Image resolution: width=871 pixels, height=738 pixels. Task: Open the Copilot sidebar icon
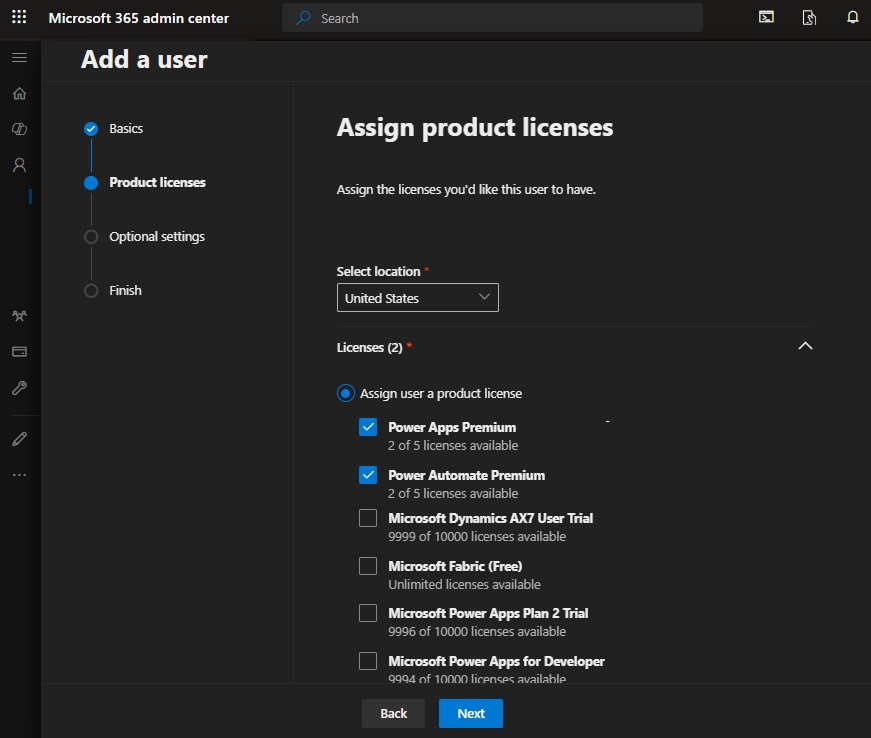pyautogui.click(x=19, y=129)
